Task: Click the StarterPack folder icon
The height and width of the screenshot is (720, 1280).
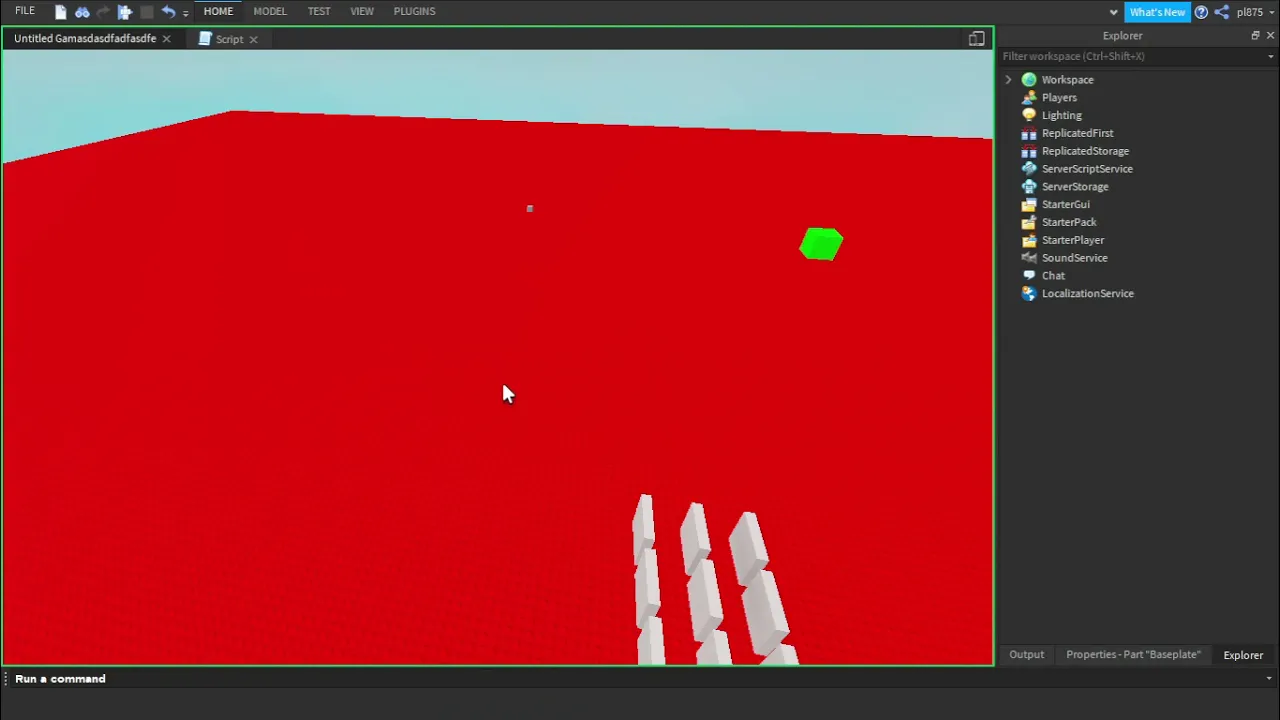Action: tap(1029, 222)
